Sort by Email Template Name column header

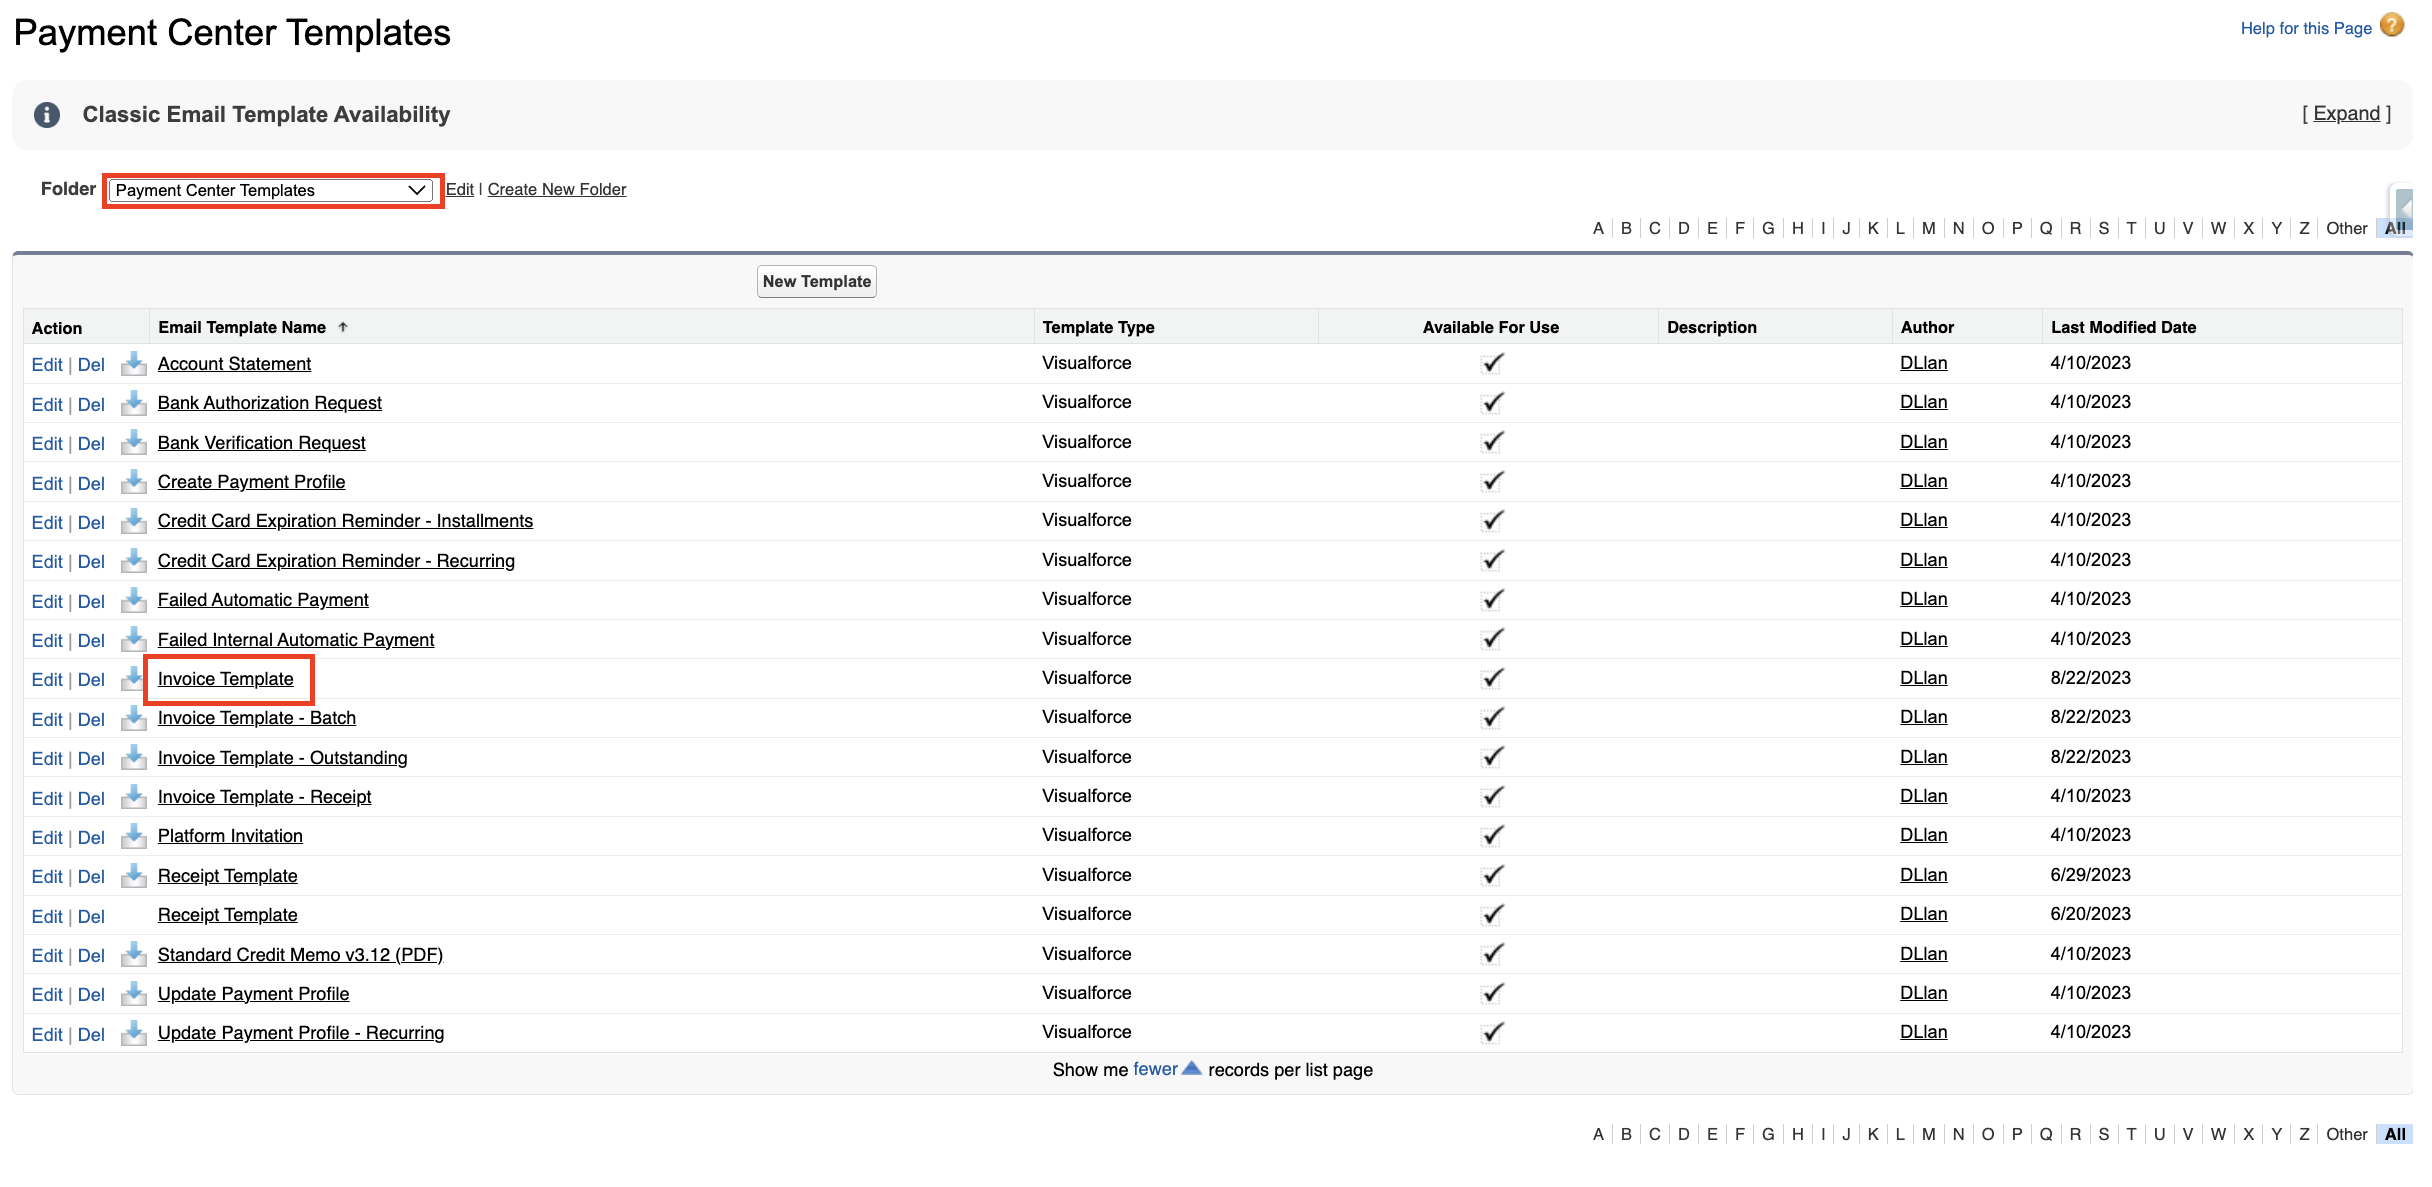coord(242,327)
